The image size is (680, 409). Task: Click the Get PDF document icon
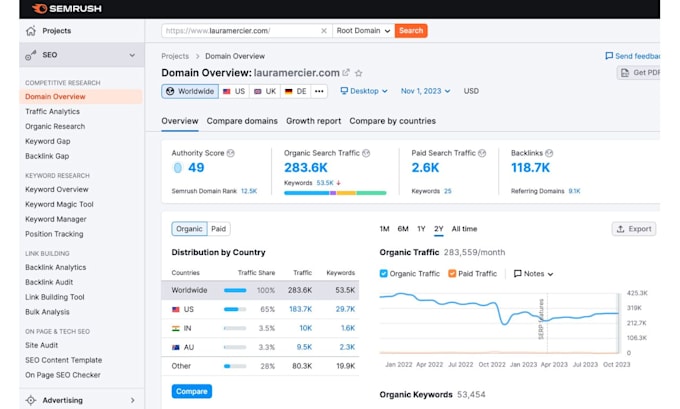625,73
